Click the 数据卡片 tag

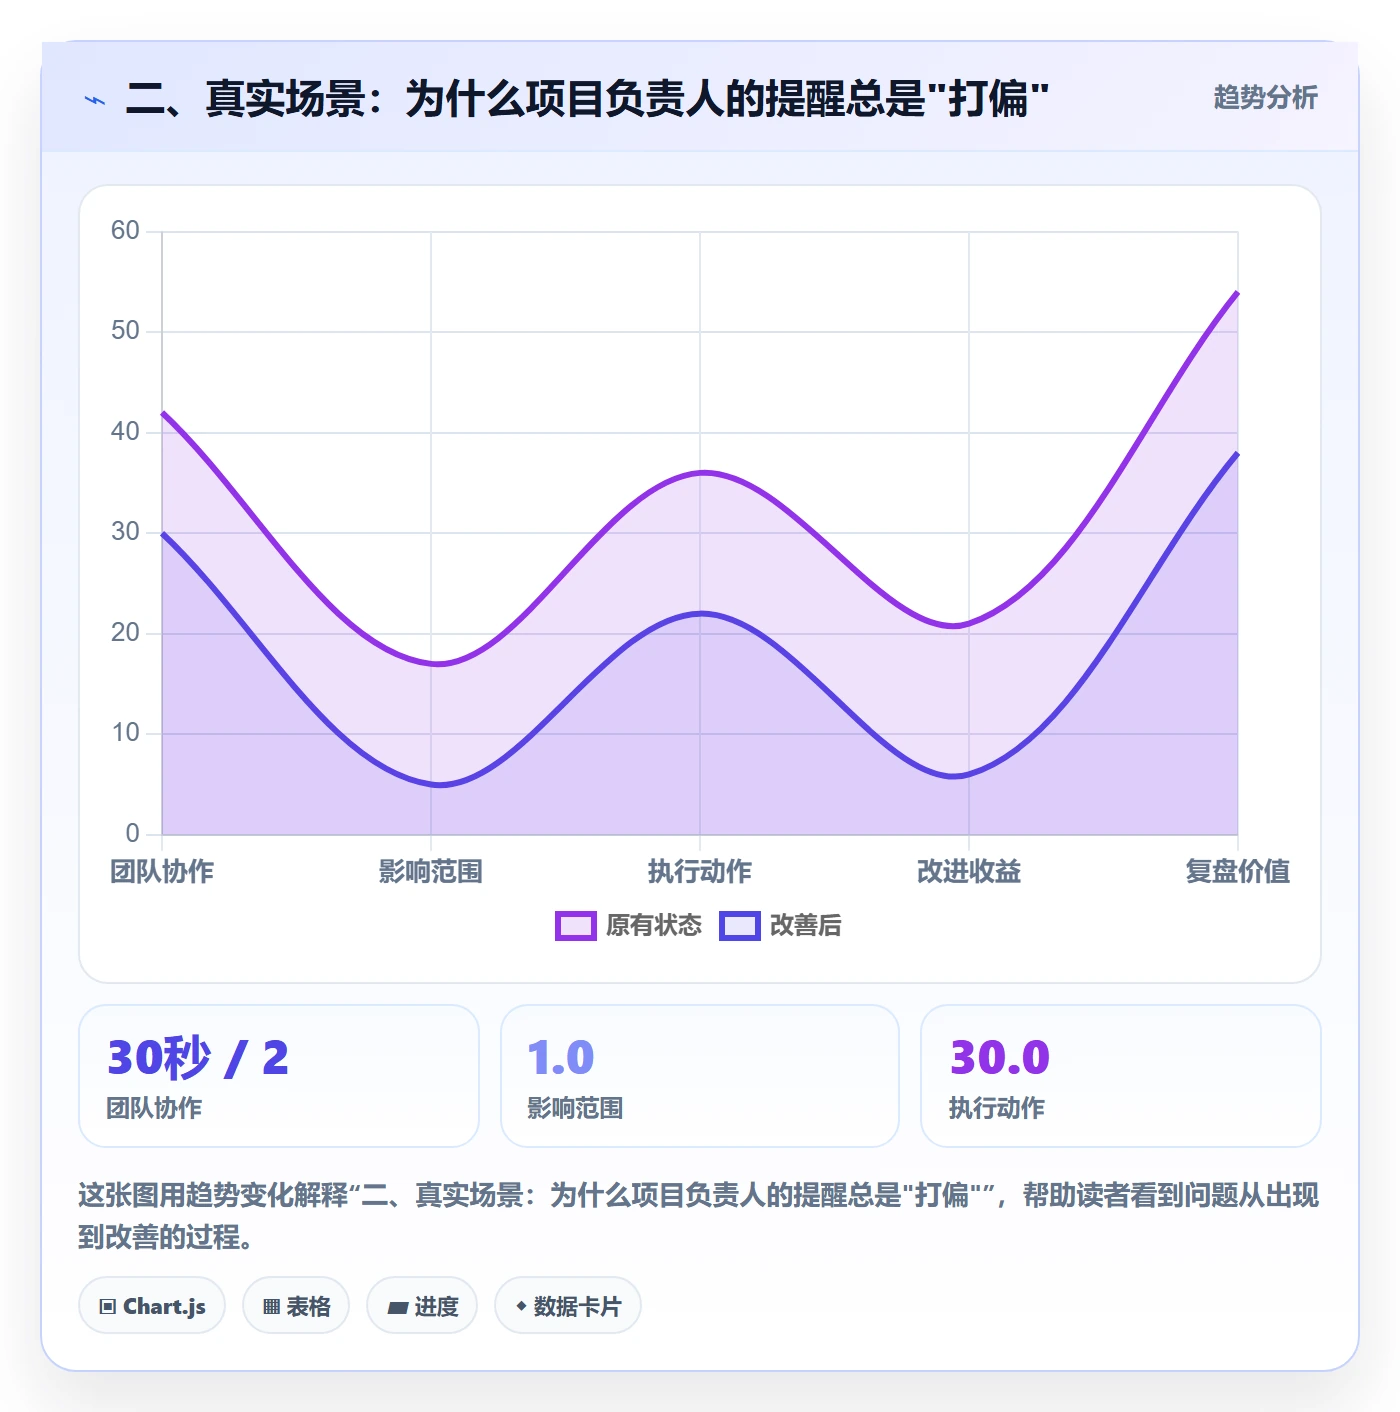coord(568,1305)
